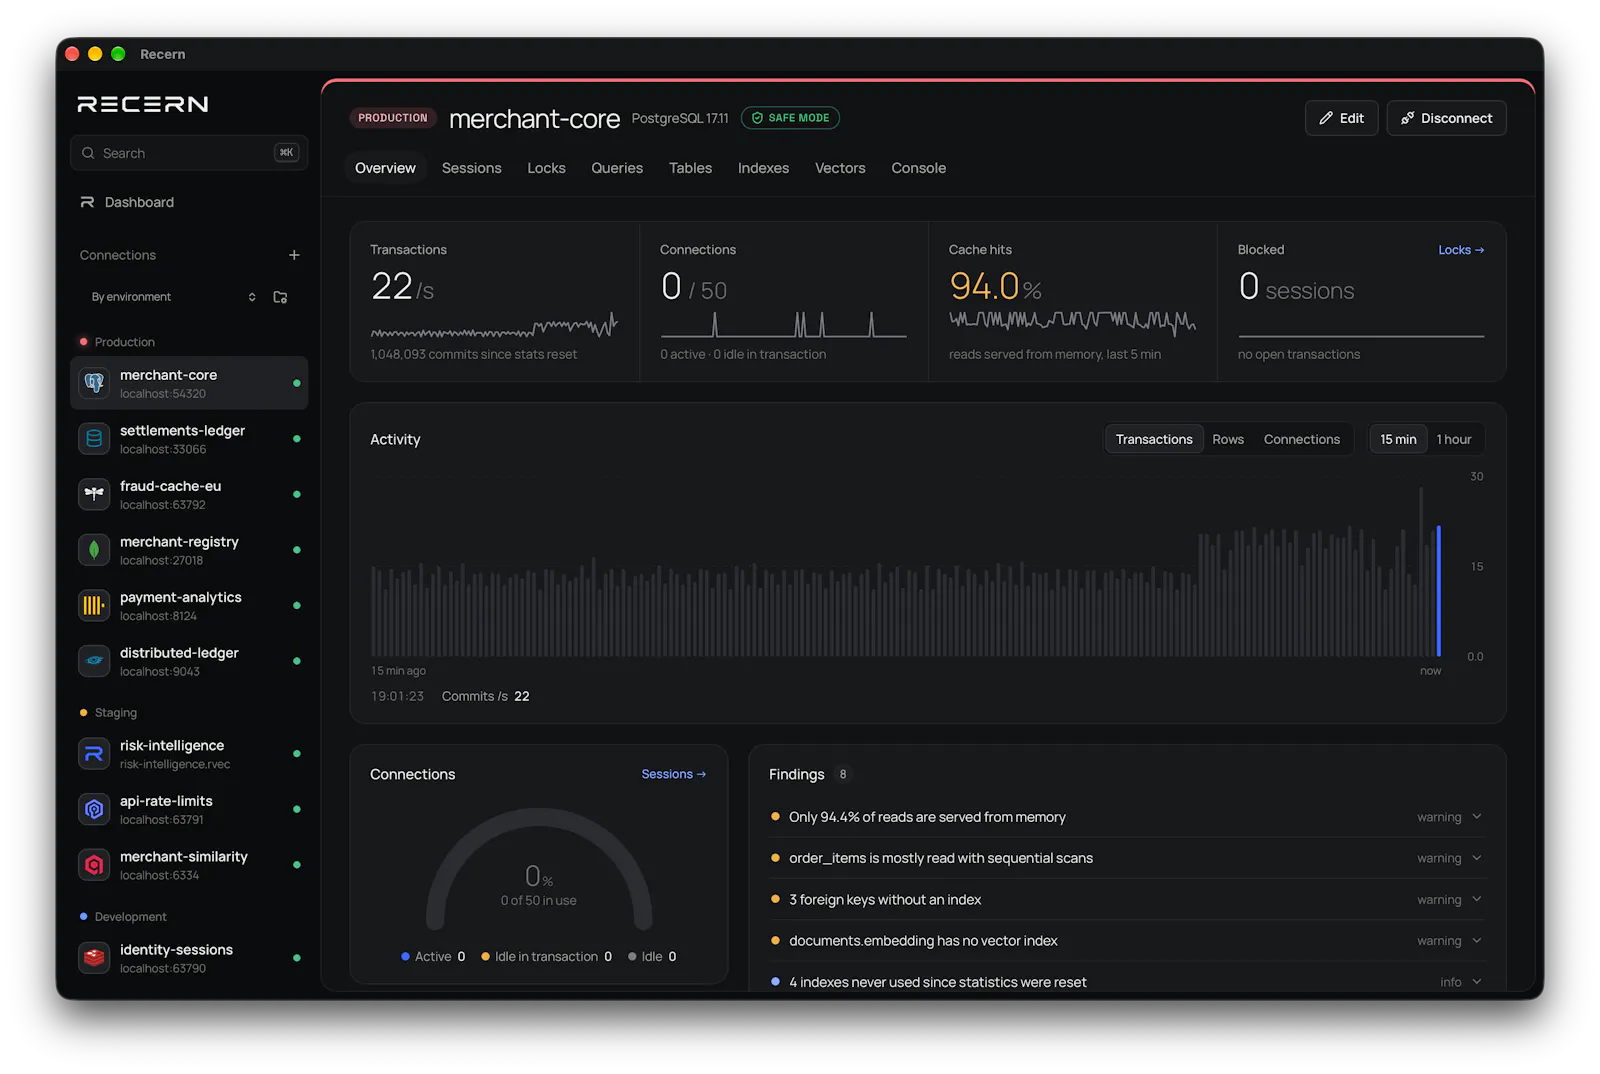This screenshot has width=1600, height=1074.
Task: Open the payment-analytics connection icon
Action: point(94,605)
